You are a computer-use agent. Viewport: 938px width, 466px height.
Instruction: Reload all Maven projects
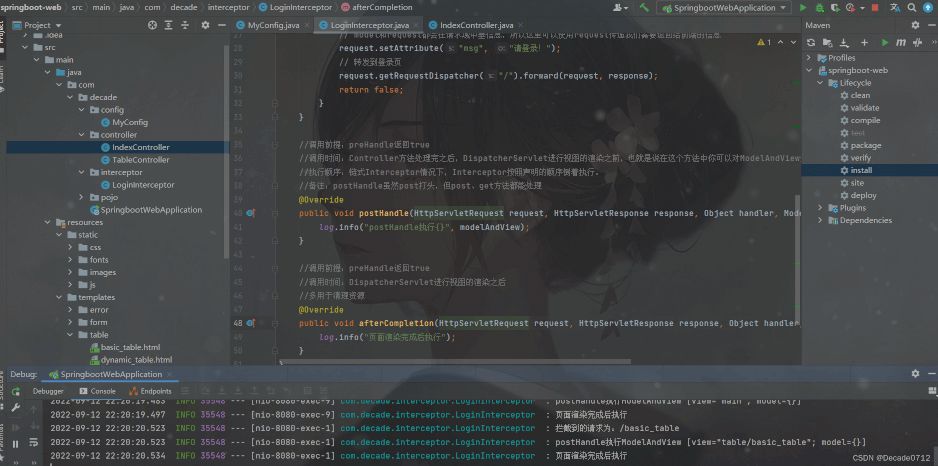811,43
